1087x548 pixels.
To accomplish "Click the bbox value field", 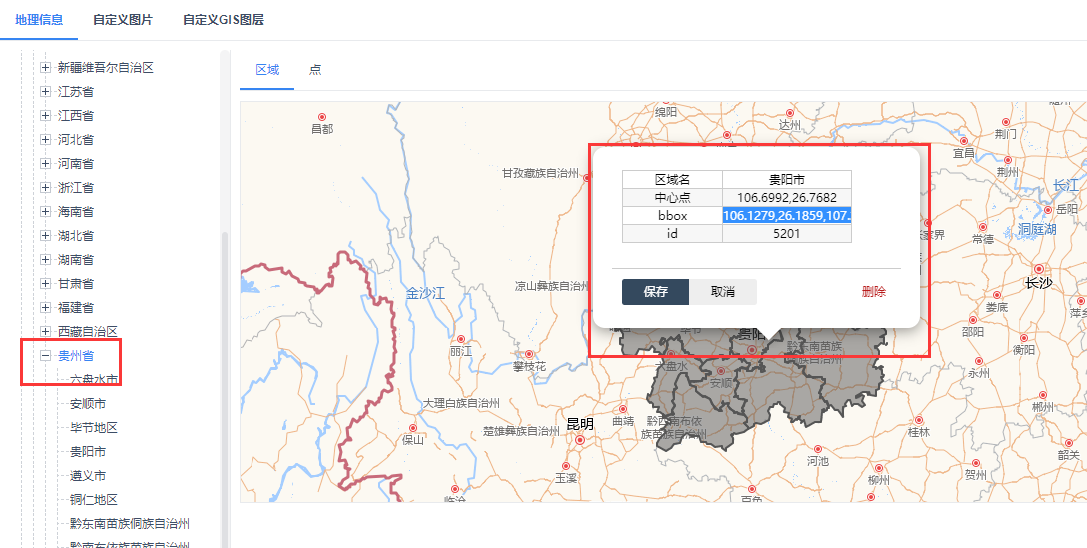I will pos(787,216).
